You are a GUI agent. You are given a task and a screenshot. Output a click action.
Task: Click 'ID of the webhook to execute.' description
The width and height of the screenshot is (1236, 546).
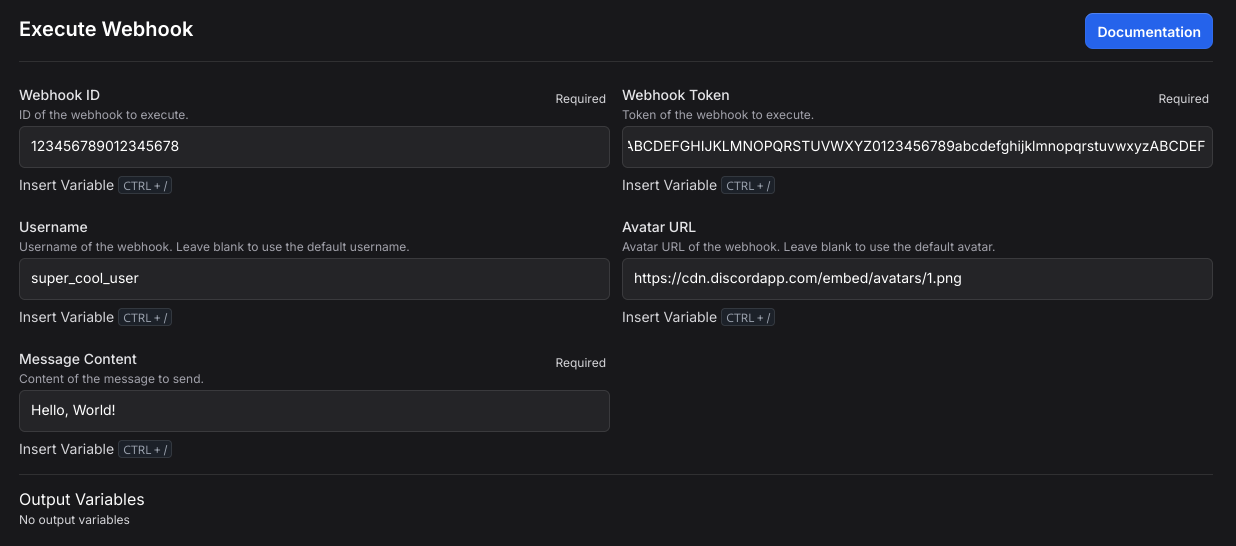[x=104, y=115]
